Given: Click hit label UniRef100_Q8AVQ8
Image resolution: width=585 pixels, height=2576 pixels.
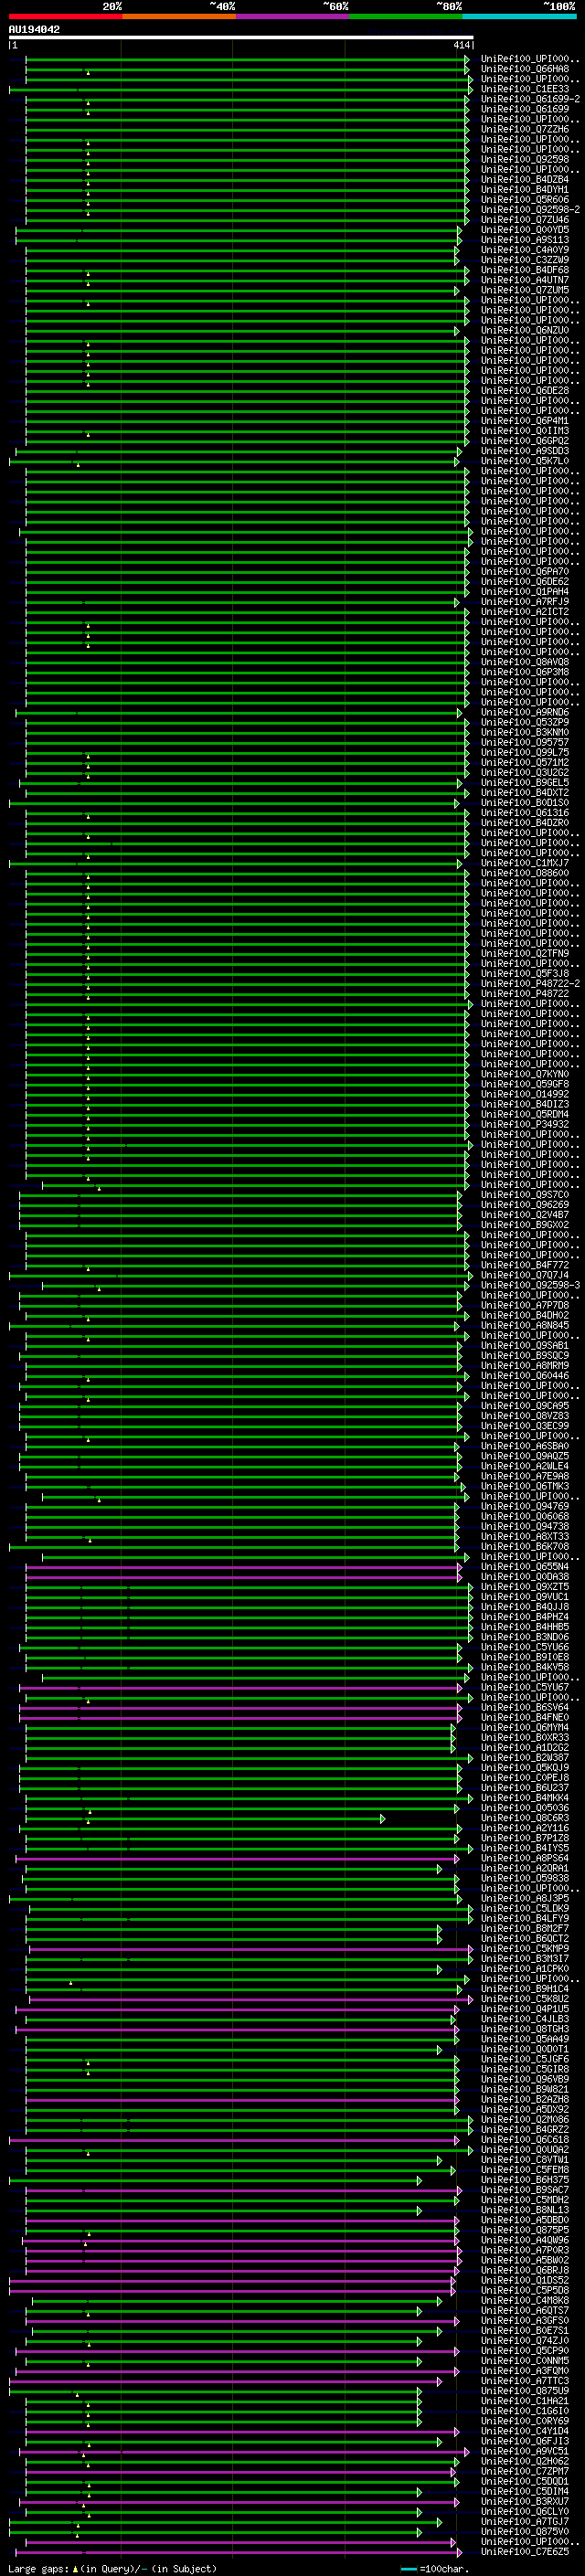Looking at the screenshot, I should (x=525, y=661).
